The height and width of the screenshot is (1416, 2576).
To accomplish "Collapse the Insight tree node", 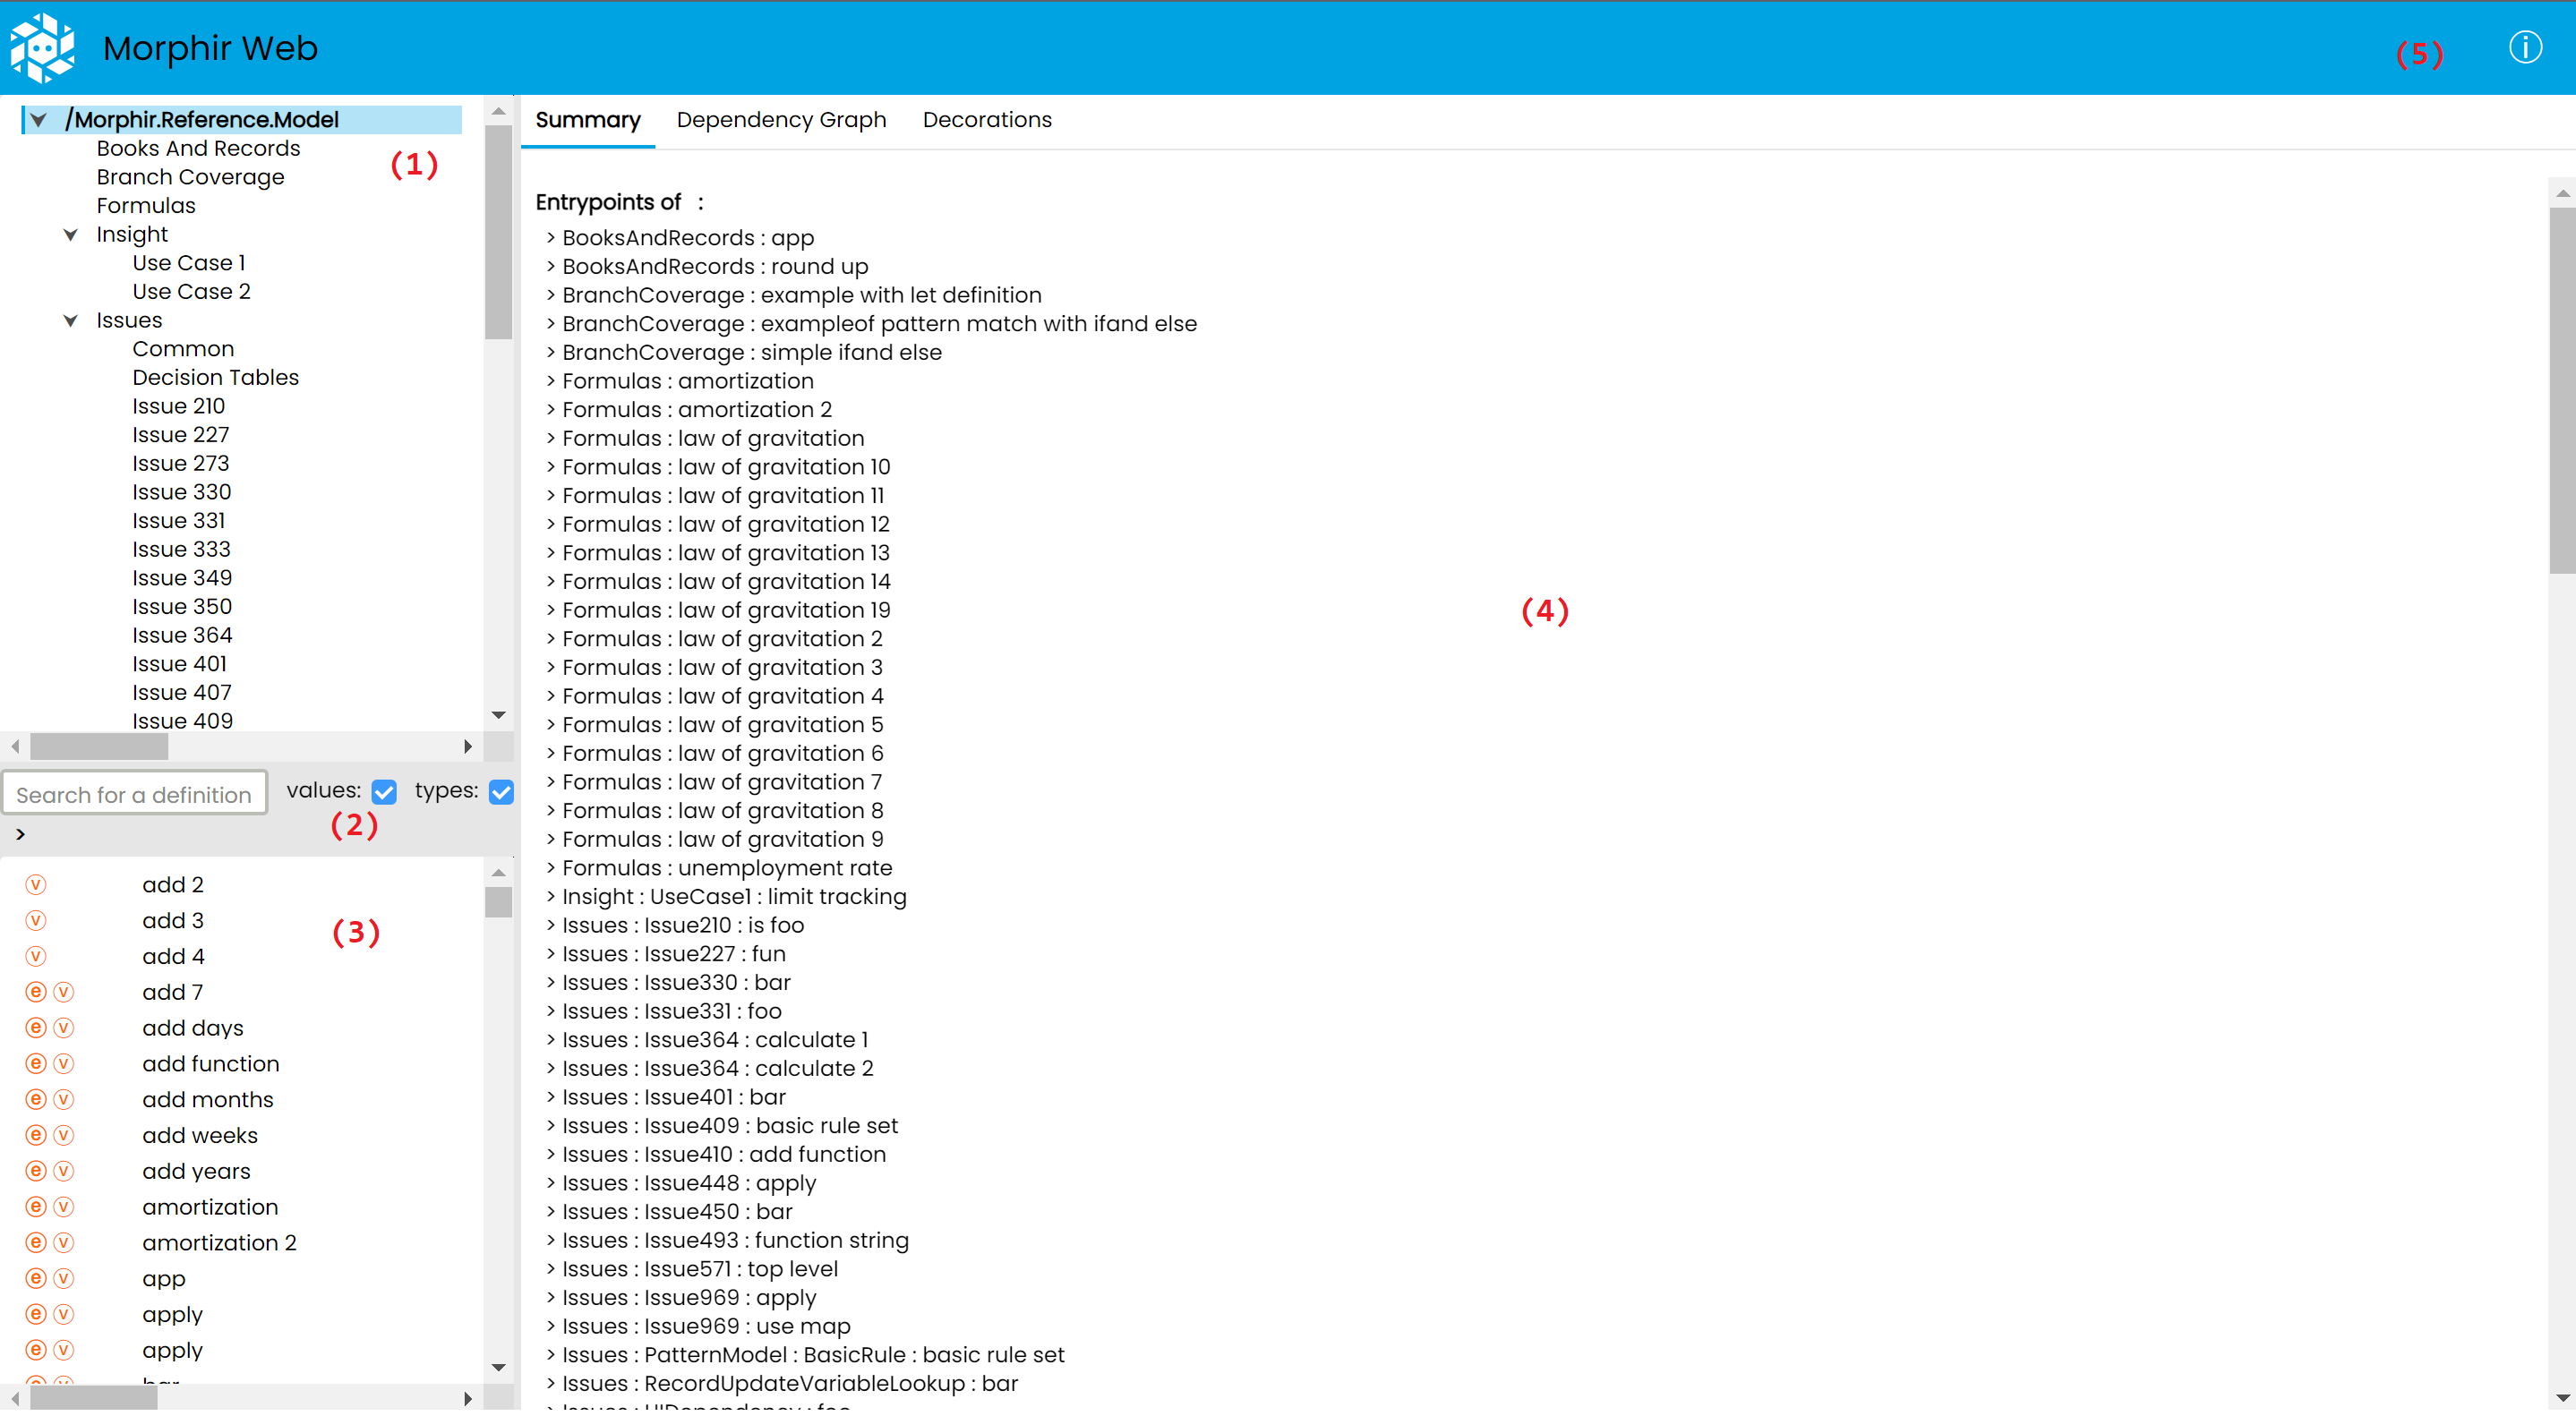I will pyautogui.click(x=71, y=235).
